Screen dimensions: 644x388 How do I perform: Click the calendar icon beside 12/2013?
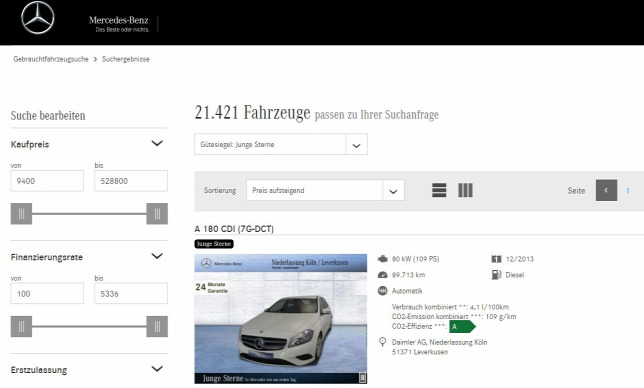click(496, 259)
